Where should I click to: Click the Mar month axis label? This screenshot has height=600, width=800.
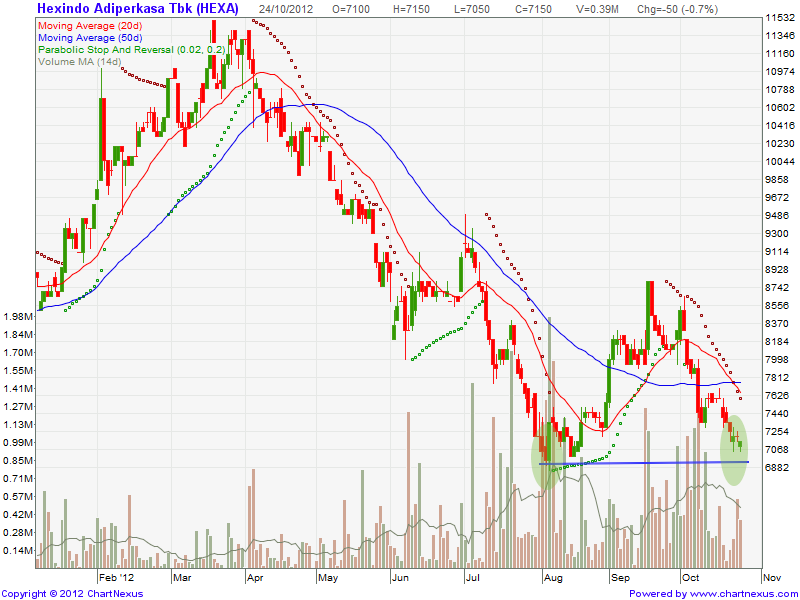tap(182, 578)
